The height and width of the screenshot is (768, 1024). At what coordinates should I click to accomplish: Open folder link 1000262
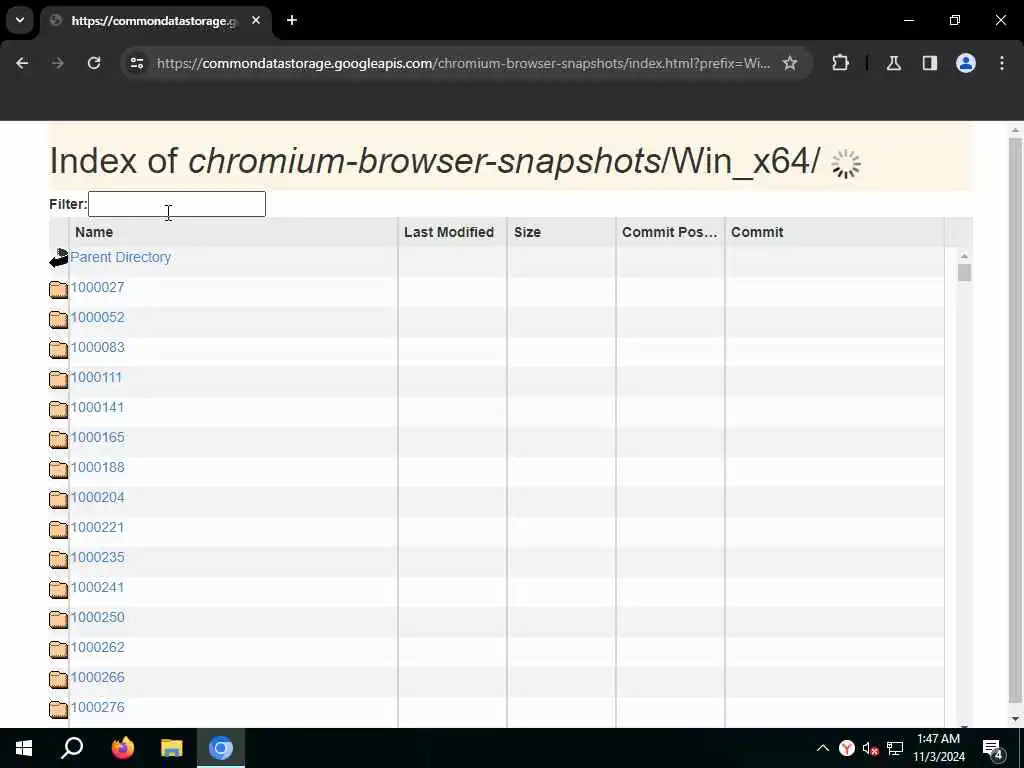pos(97,648)
